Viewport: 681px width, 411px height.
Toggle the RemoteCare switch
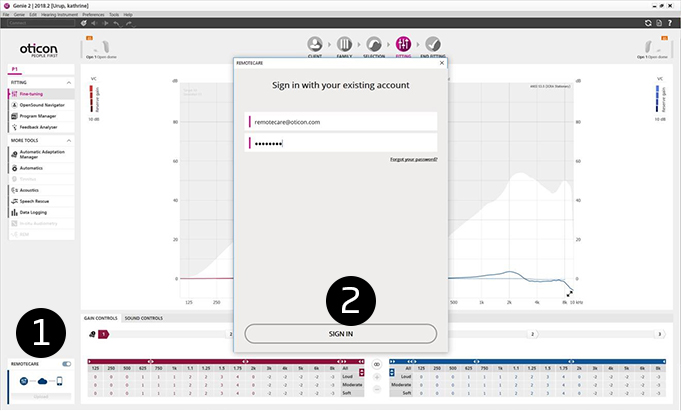click(66, 364)
